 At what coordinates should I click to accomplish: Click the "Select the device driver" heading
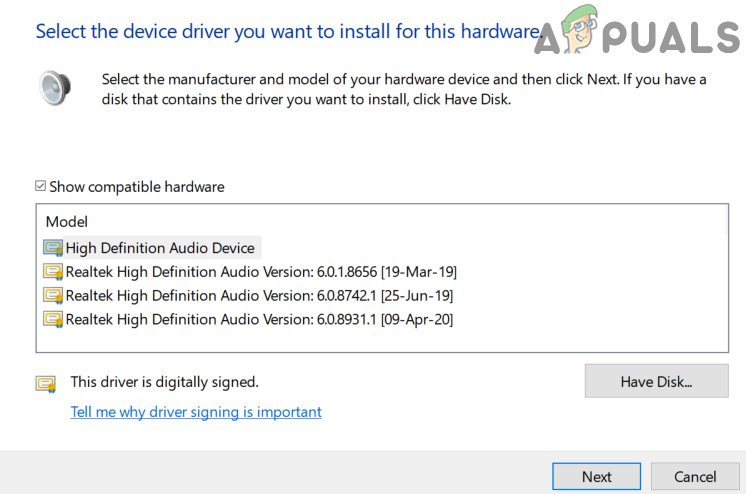(286, 31)
